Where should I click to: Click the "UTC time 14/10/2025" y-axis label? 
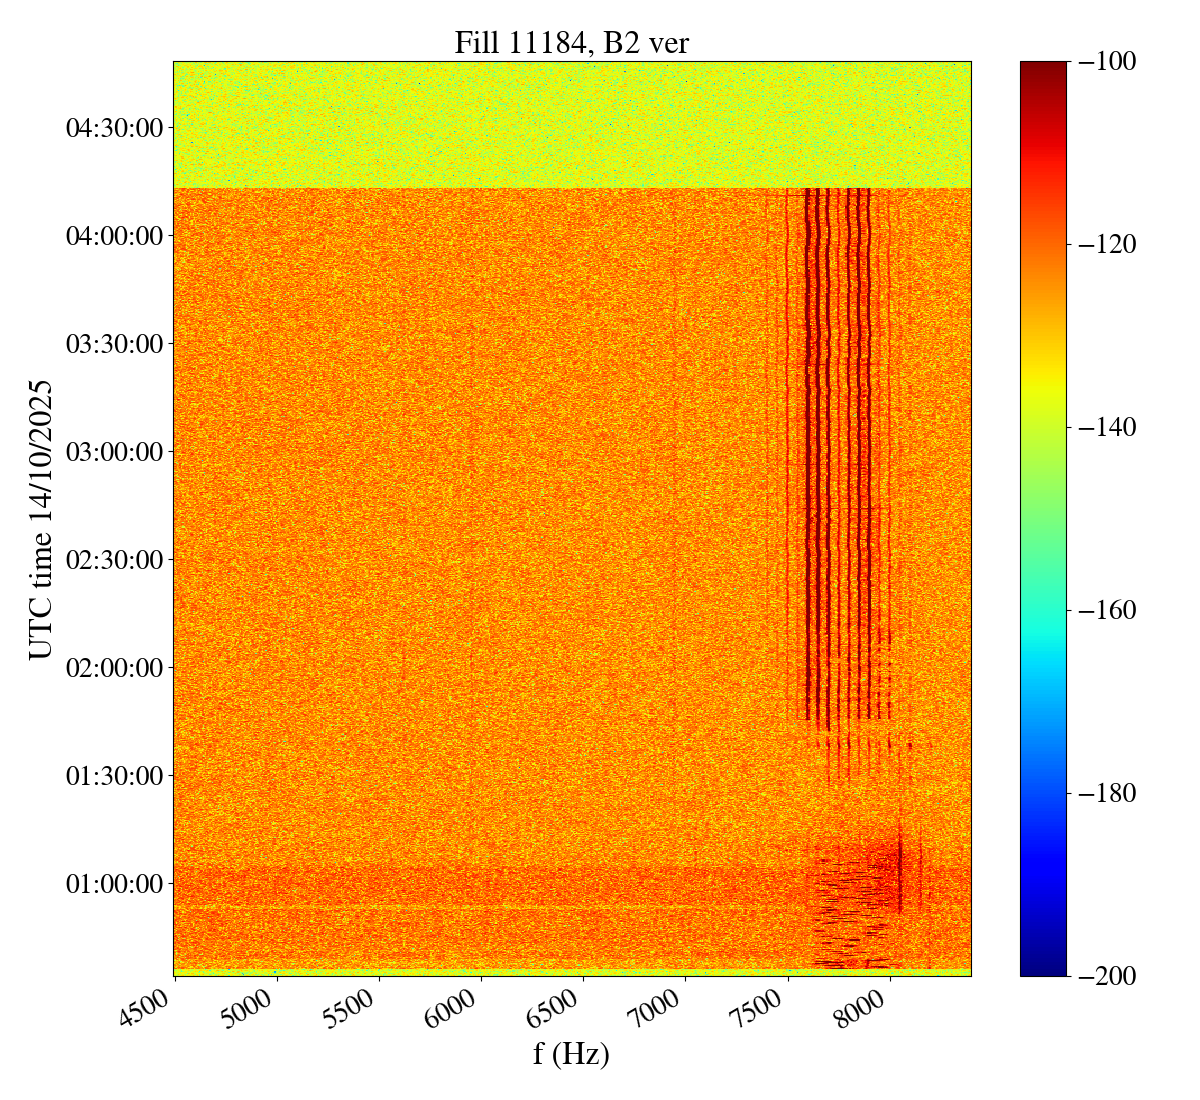coord(40,519)
